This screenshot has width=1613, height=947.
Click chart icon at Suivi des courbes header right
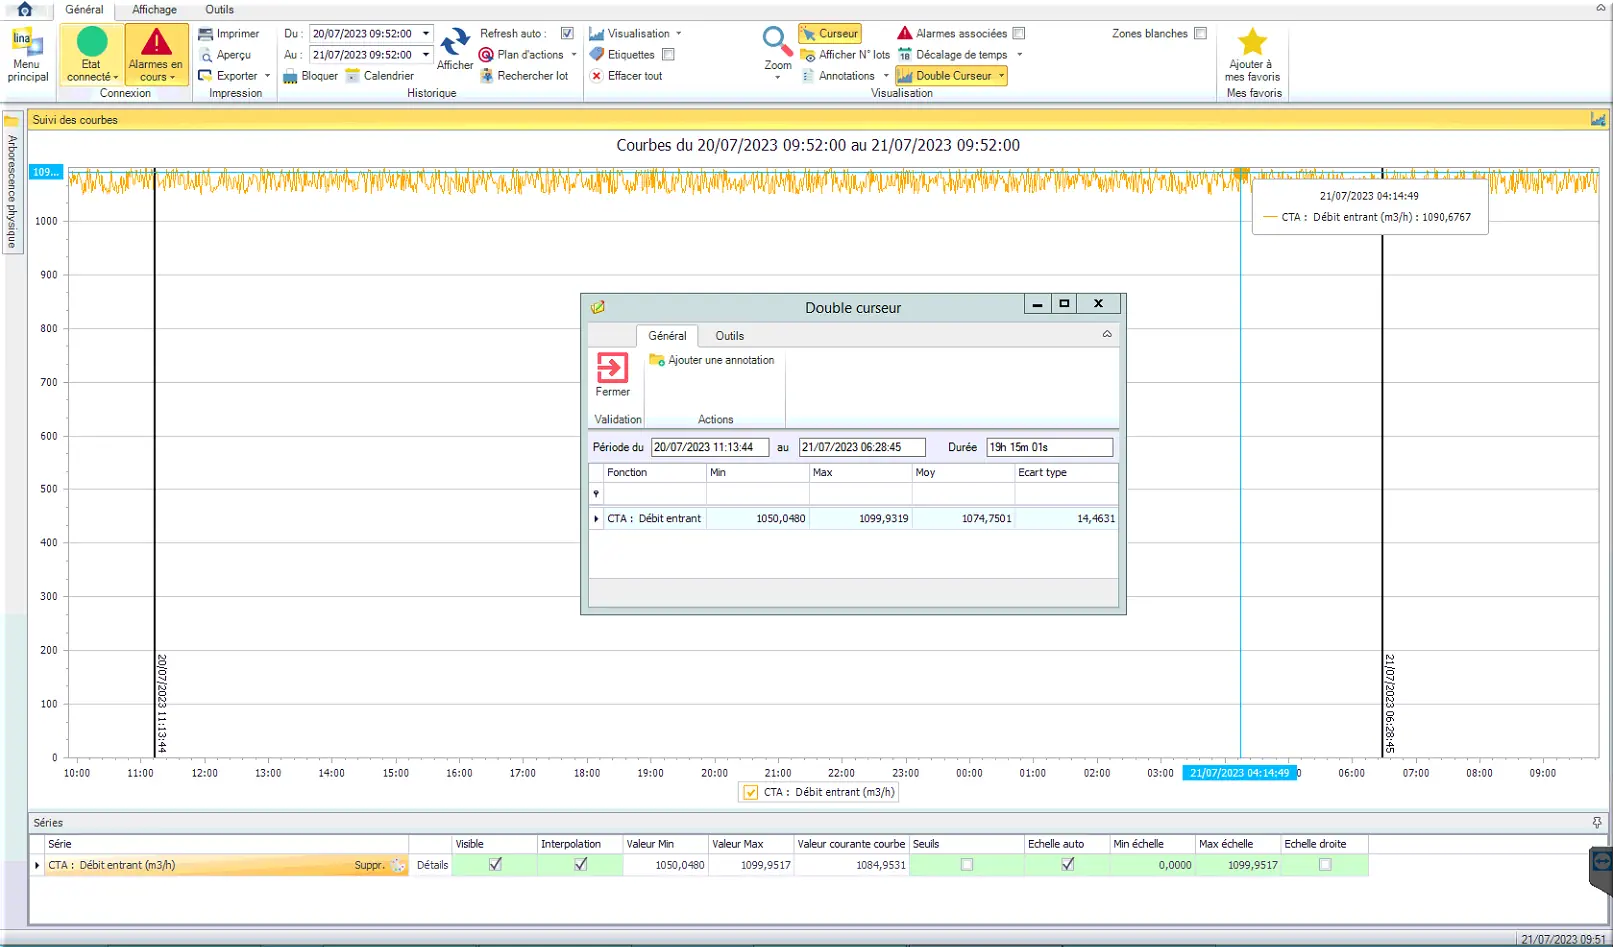tap(1598, 120)
